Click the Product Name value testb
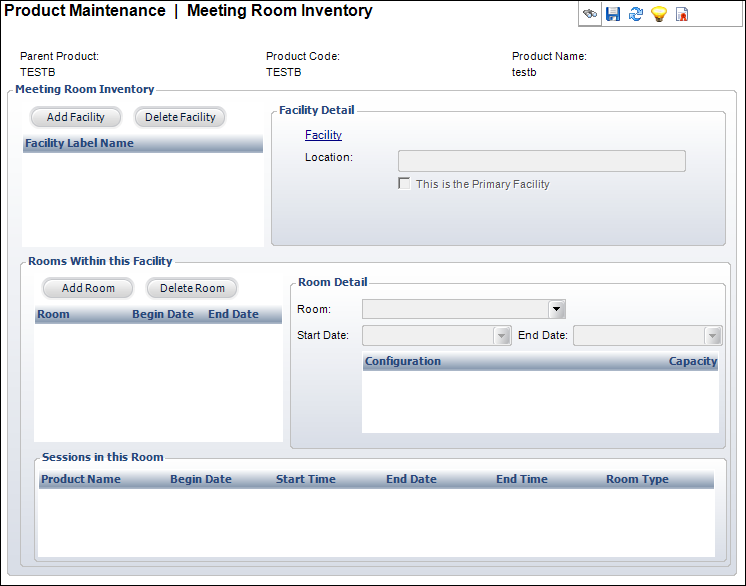Image resolution: width=746 pixels, height=586 pixels. pyautogui.click(x=524, y=72)
